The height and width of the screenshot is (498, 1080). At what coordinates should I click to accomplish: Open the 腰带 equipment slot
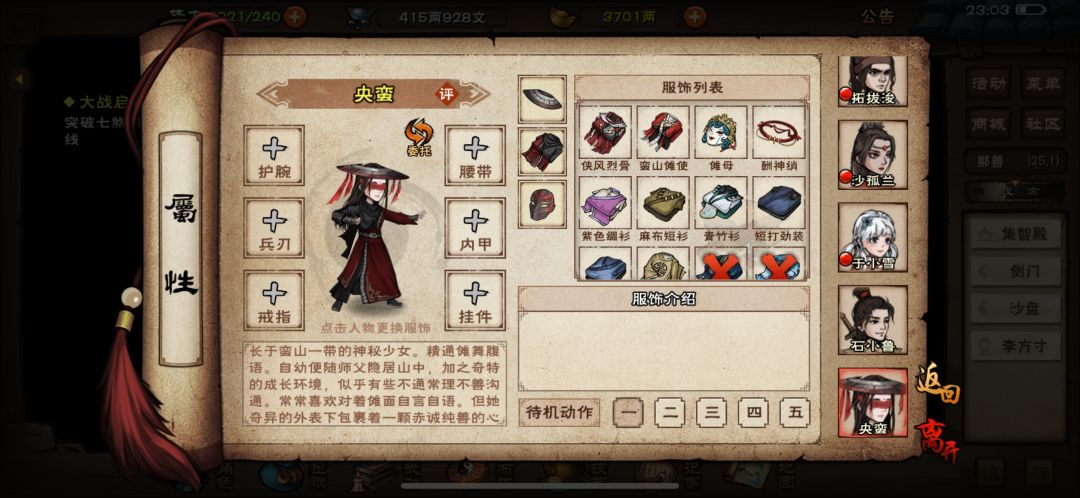[x=475, y=156]
